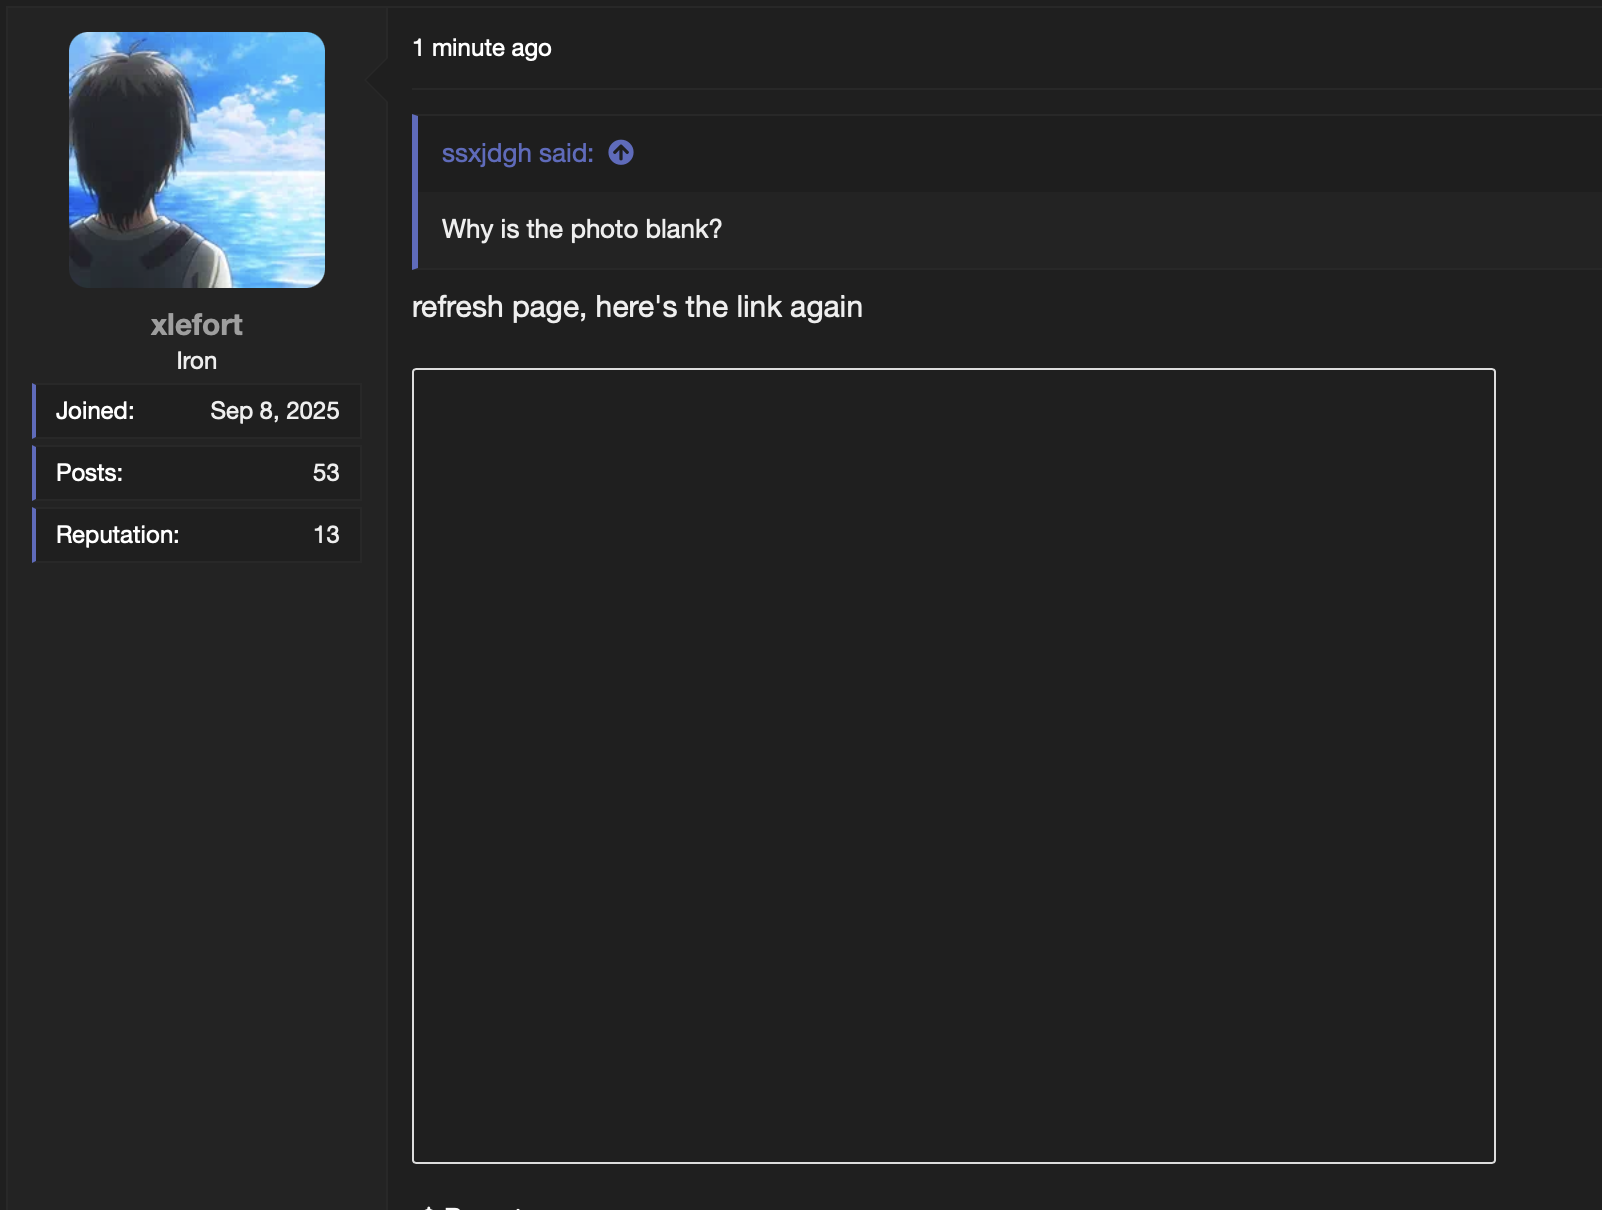
Task: Click the Reputation value 13
Action: click(327, 535)
